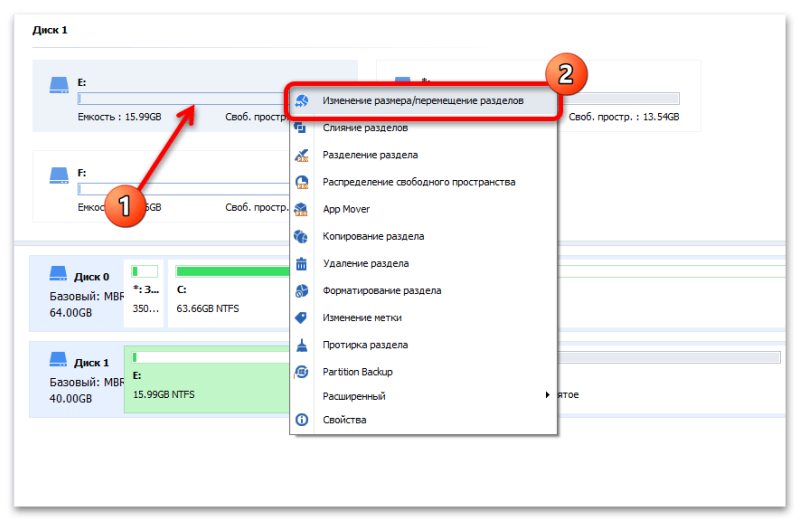800x521 pixels.
Task: Click the Resize/Move partition icon in menu
Action: [x=302, y=101]
